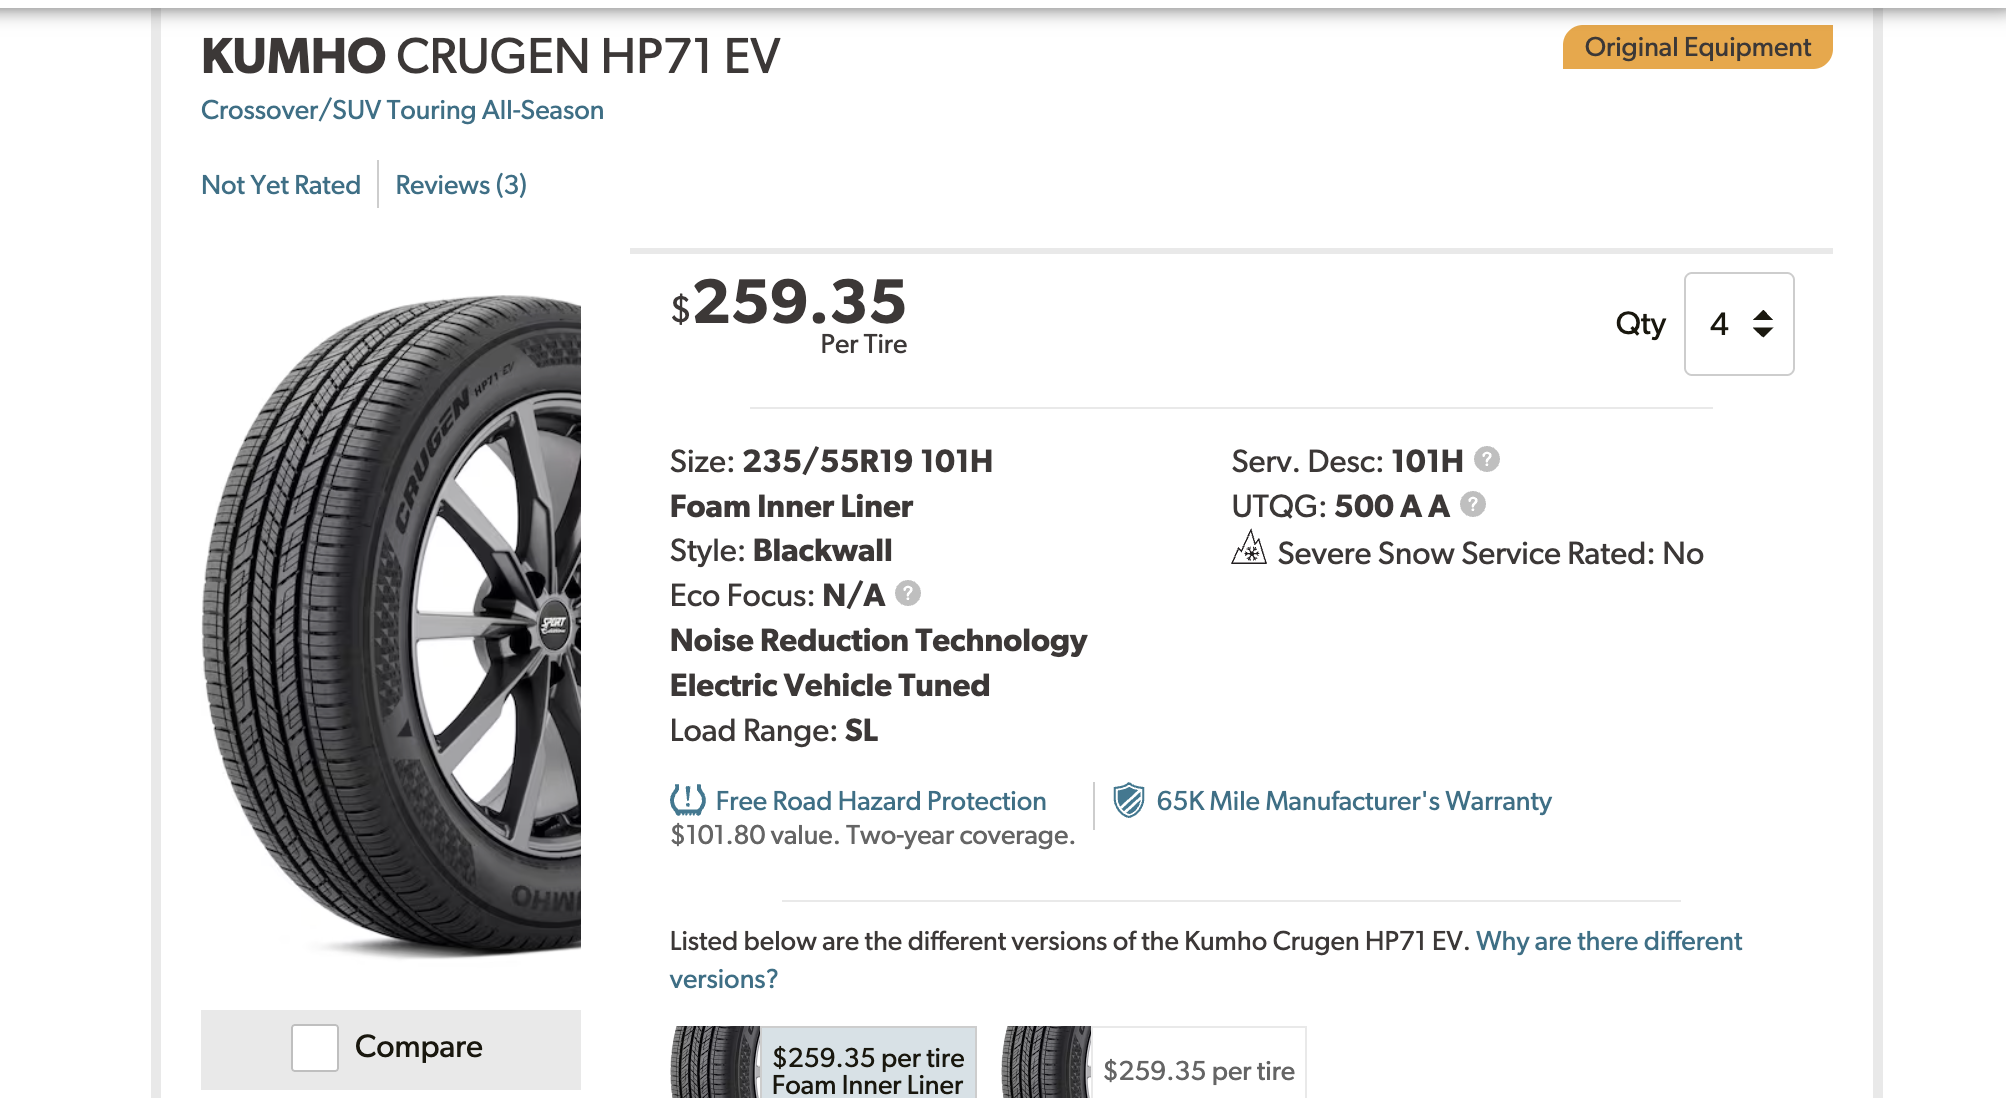Open 65K Mile Manufacturer's Warranty link
Screen dimensions: 2006x1098
pyautogui.click(x=1353, y=801)
